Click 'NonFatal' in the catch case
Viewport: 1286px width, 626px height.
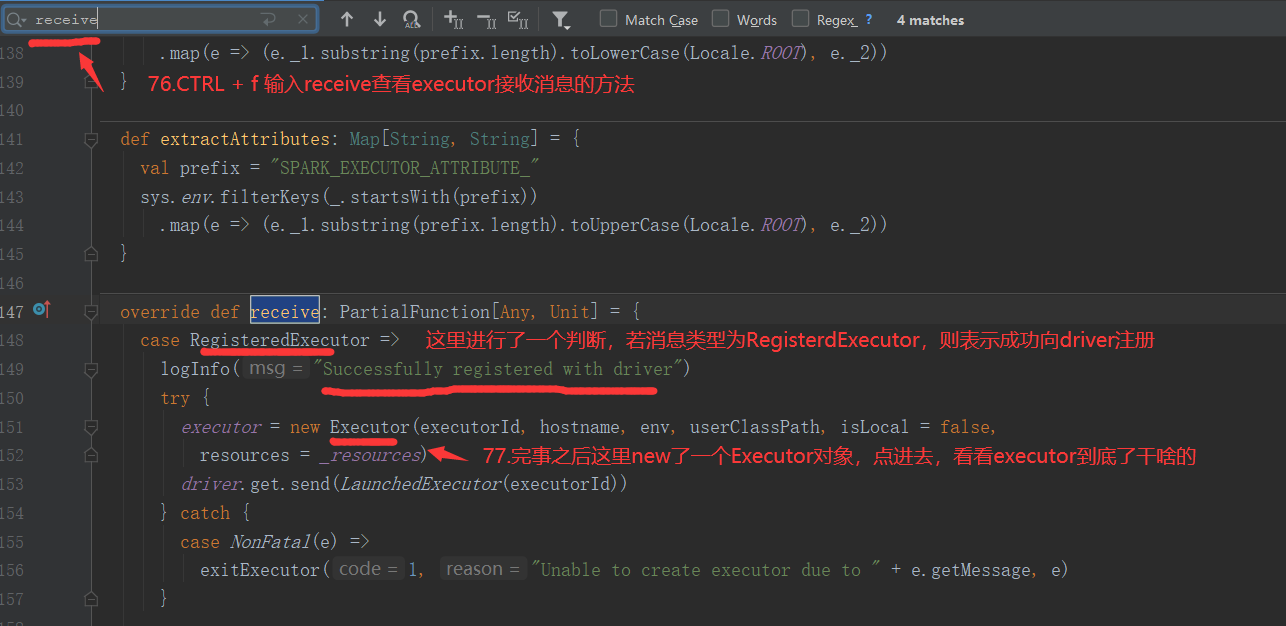(270, 542)
